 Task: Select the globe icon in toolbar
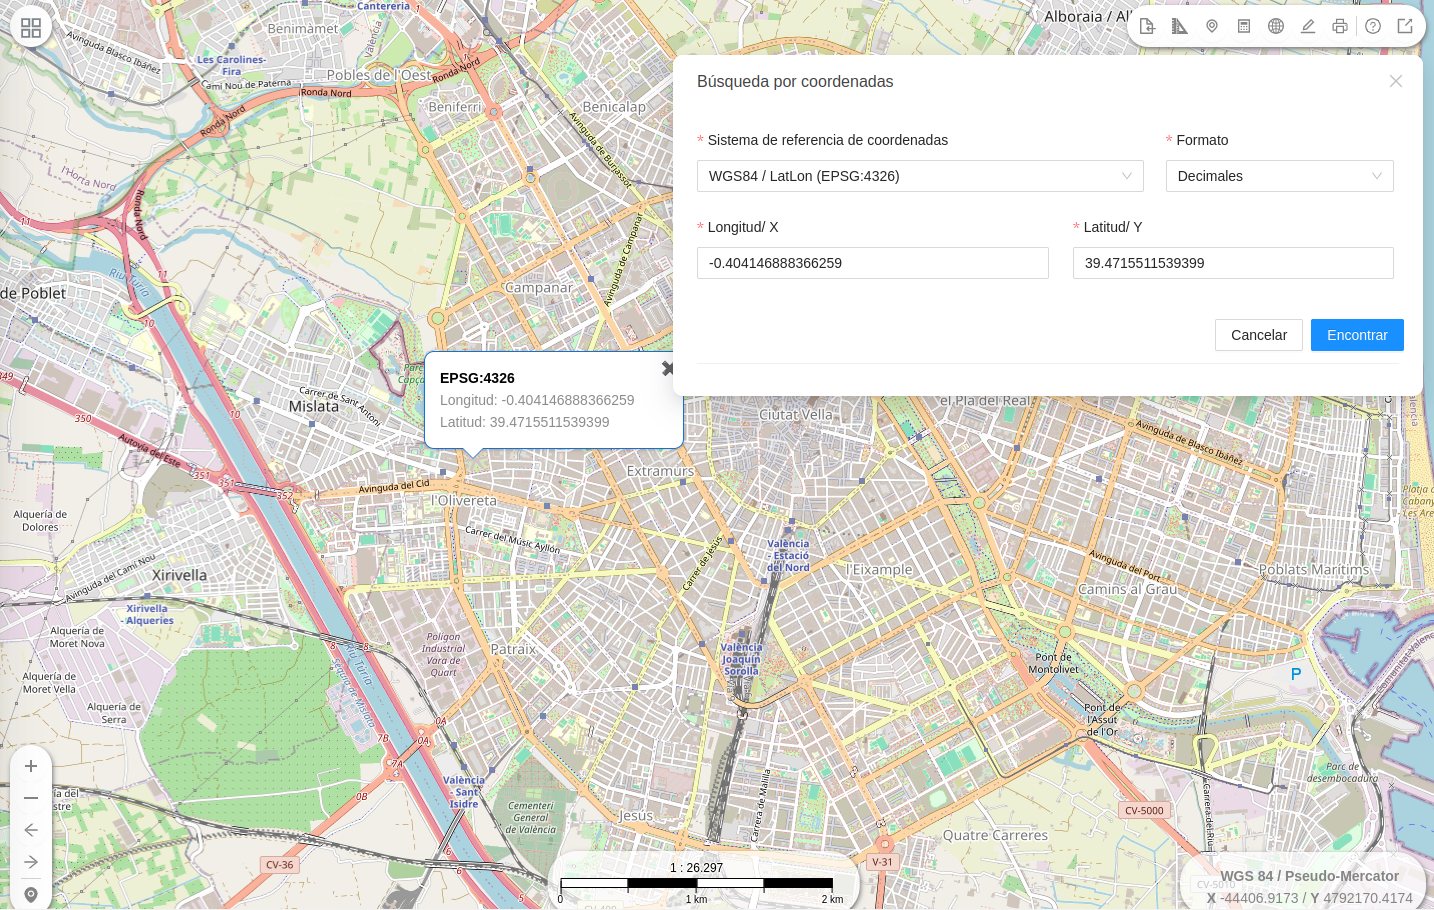pyautogui.click(x=1276, y=26)
